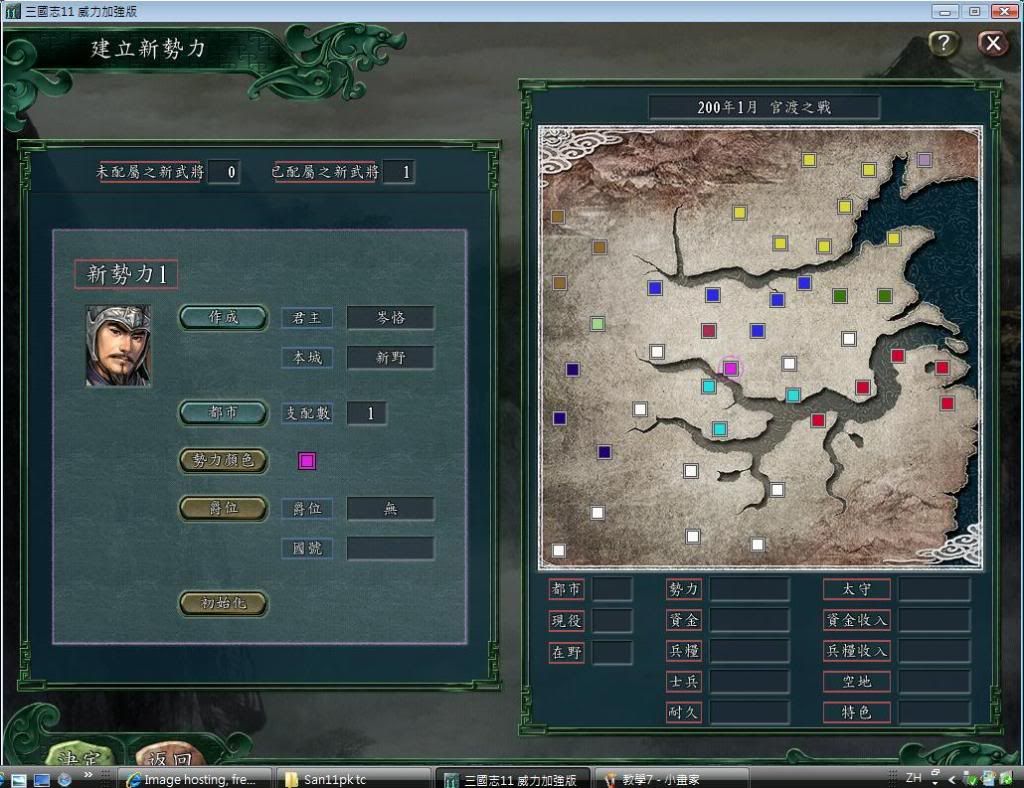Click the ruler name field 岑恪
The image size is (1024, 788).
(x=391, y=318)
